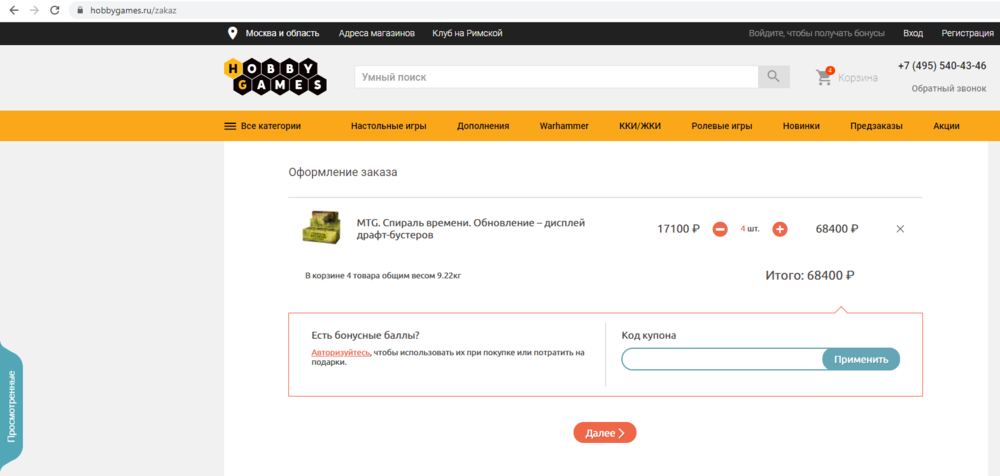The image size is (1000, 476).
Task: Open the Warhammer menu item
Action: pos(564,126)
